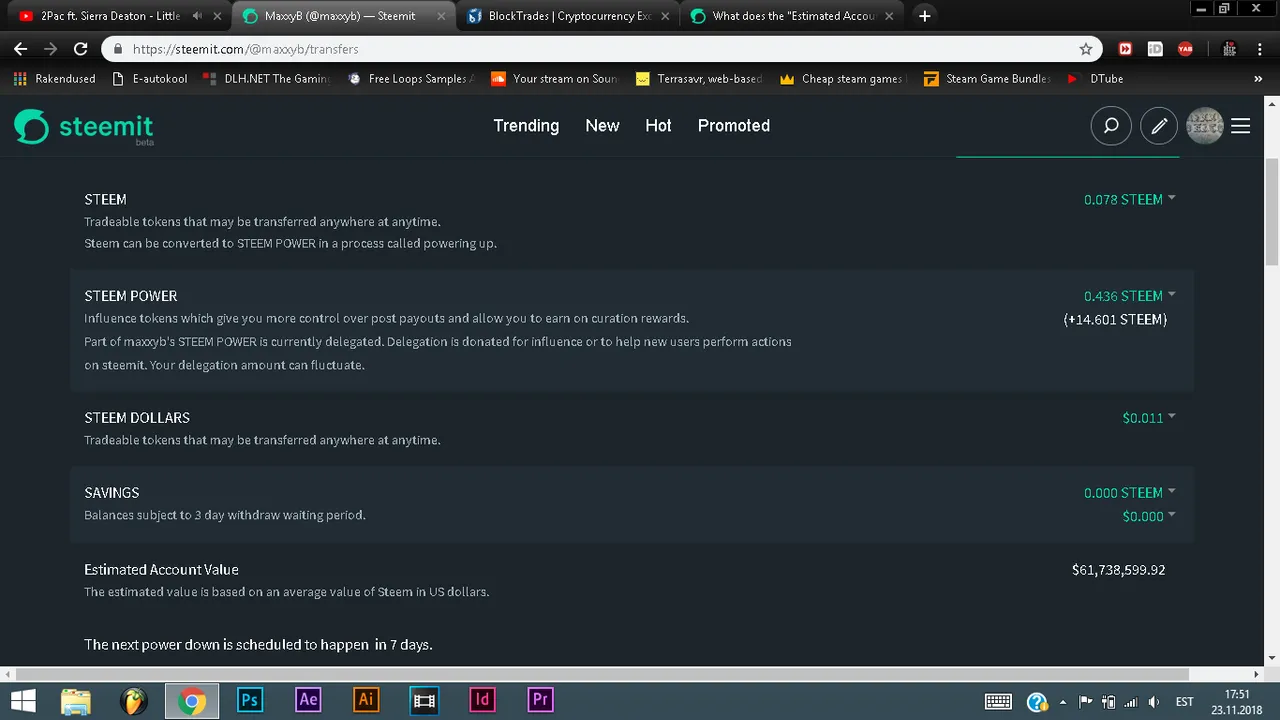Viewport: 1280px width, 720px height.
Task: Open Premiere Pro from the taskbar
Action: pos(540,700)
